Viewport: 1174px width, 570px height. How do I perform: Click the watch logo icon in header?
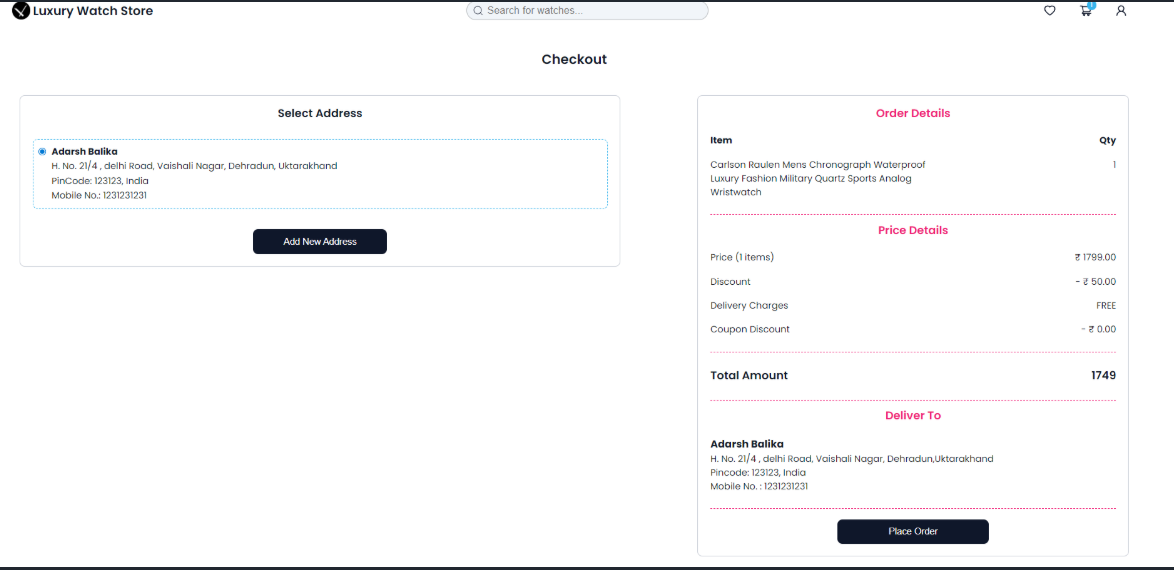point(21,11)
